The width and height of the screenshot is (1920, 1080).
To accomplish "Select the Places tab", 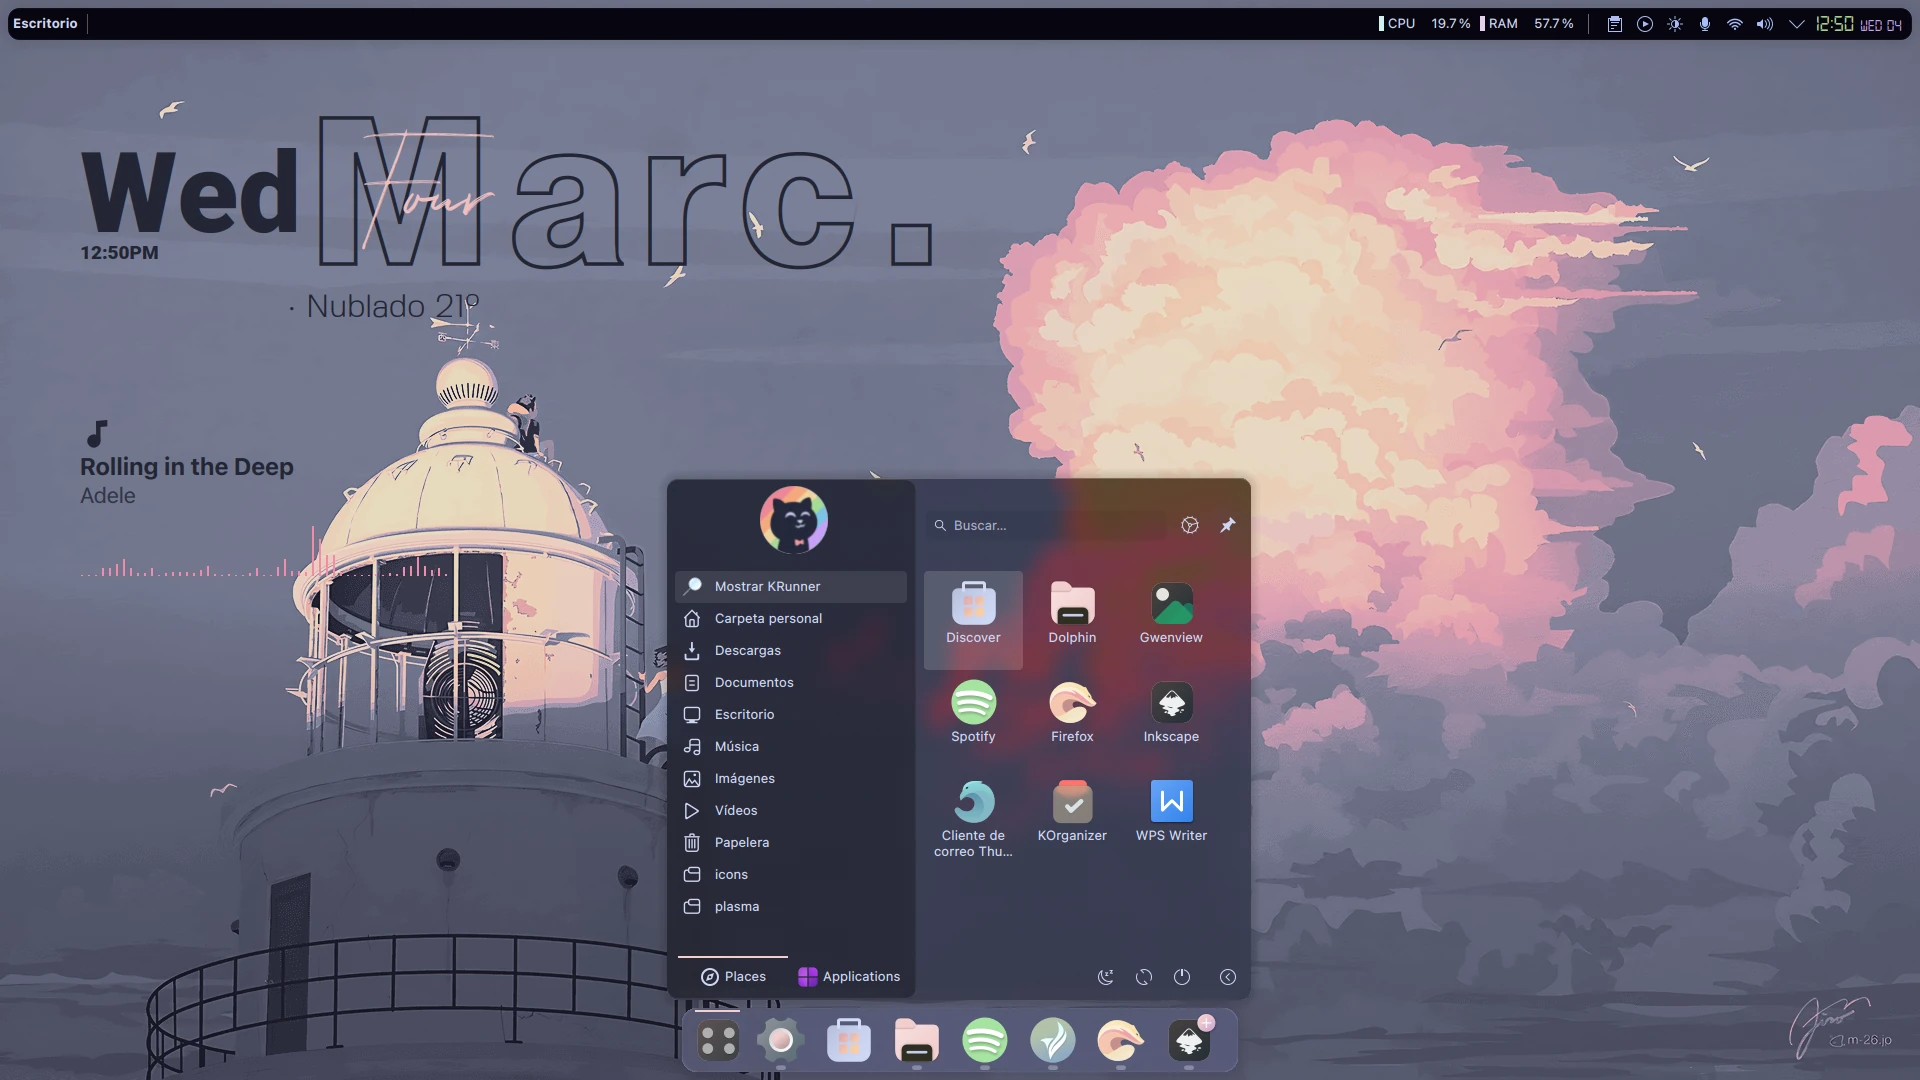I will (x=733, y=976).
